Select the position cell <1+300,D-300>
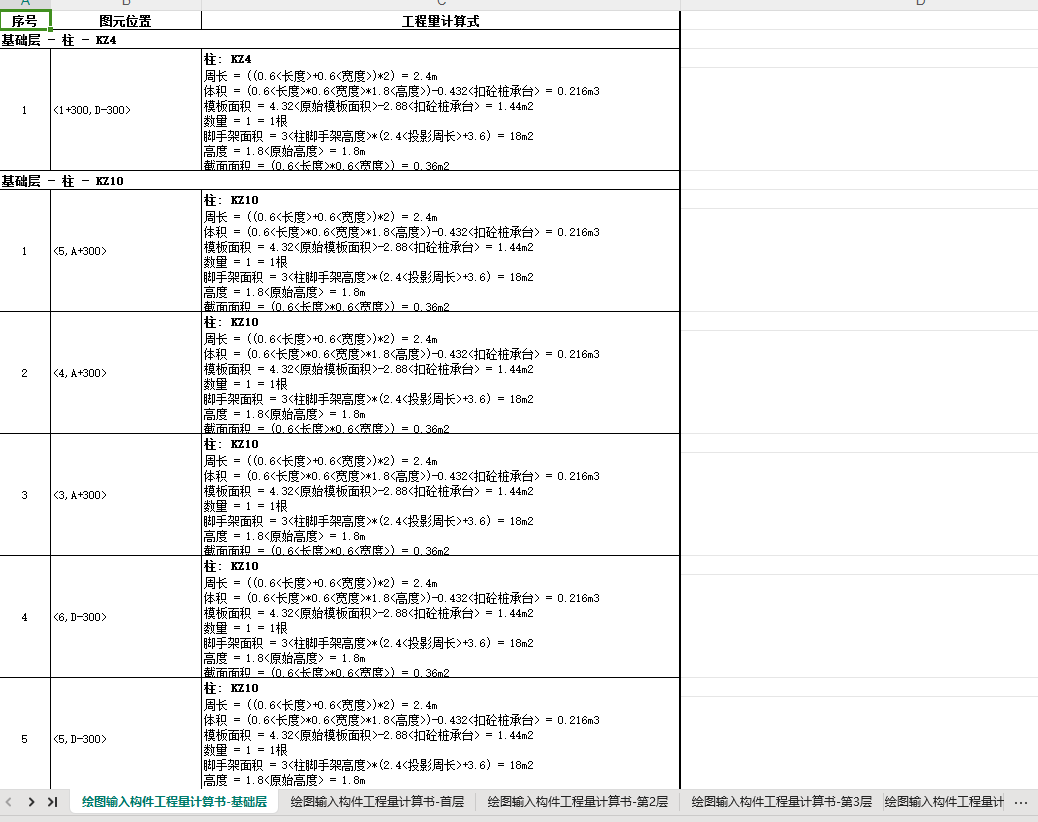Screen dimensions: 1038x822 [126, 110]
